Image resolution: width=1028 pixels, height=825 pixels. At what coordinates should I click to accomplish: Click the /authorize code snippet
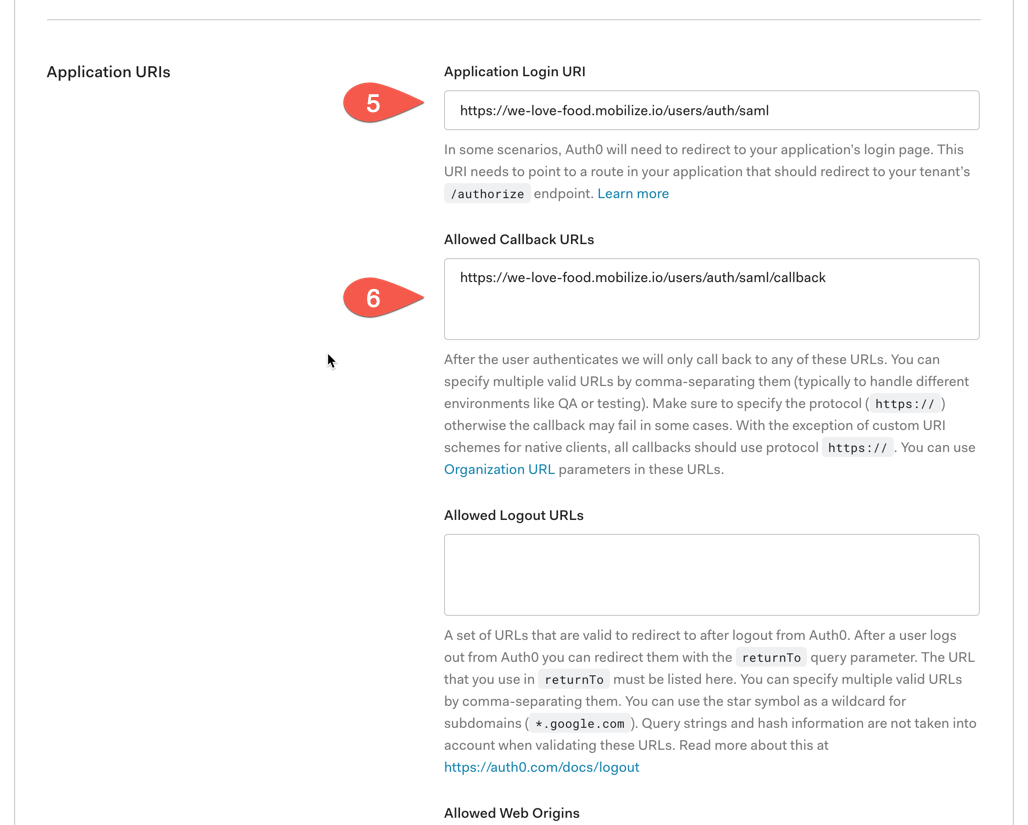coord(487,194)
